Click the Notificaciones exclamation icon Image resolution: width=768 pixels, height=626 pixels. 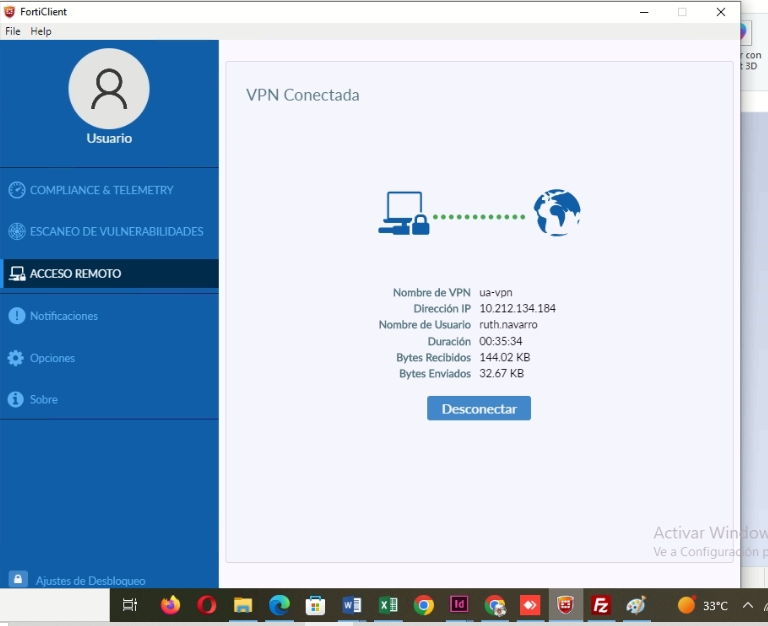(x=17, y=316)
